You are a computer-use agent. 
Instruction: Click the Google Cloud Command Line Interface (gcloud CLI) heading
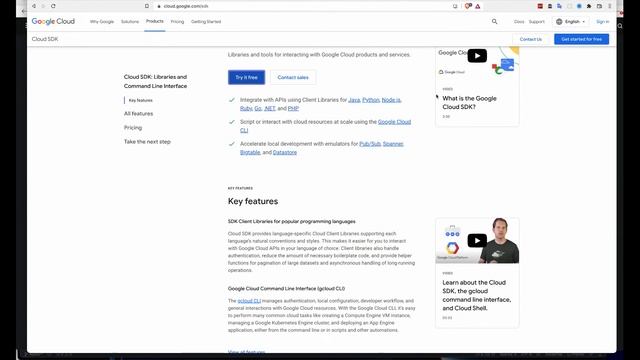[286, 289]
